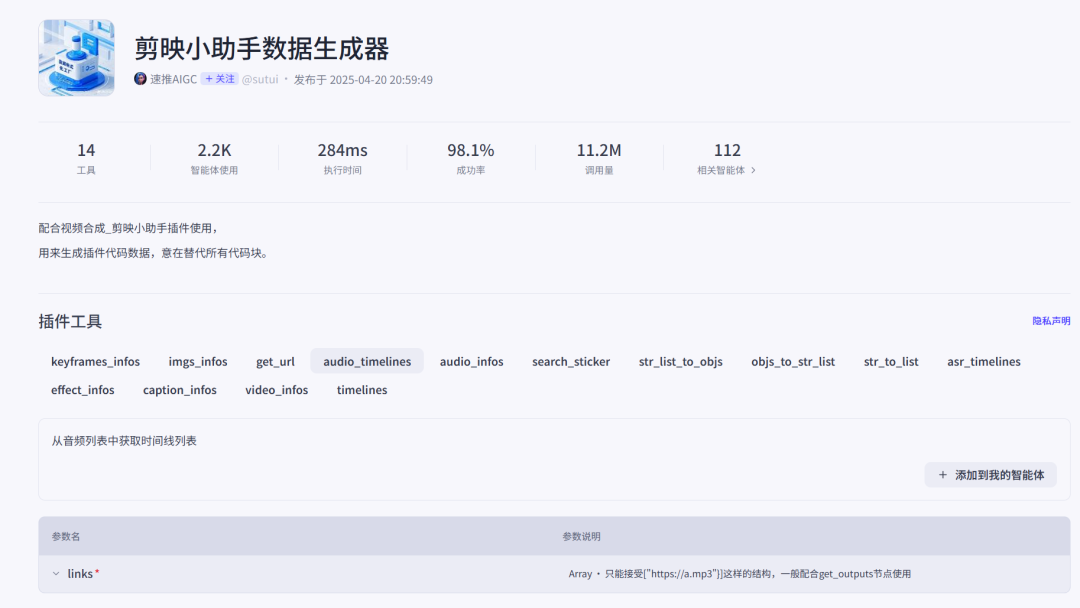Click the 发布于 2025-04-20 publish date text
Viewport: 1080px width, 608px height.
click(363, 80)
